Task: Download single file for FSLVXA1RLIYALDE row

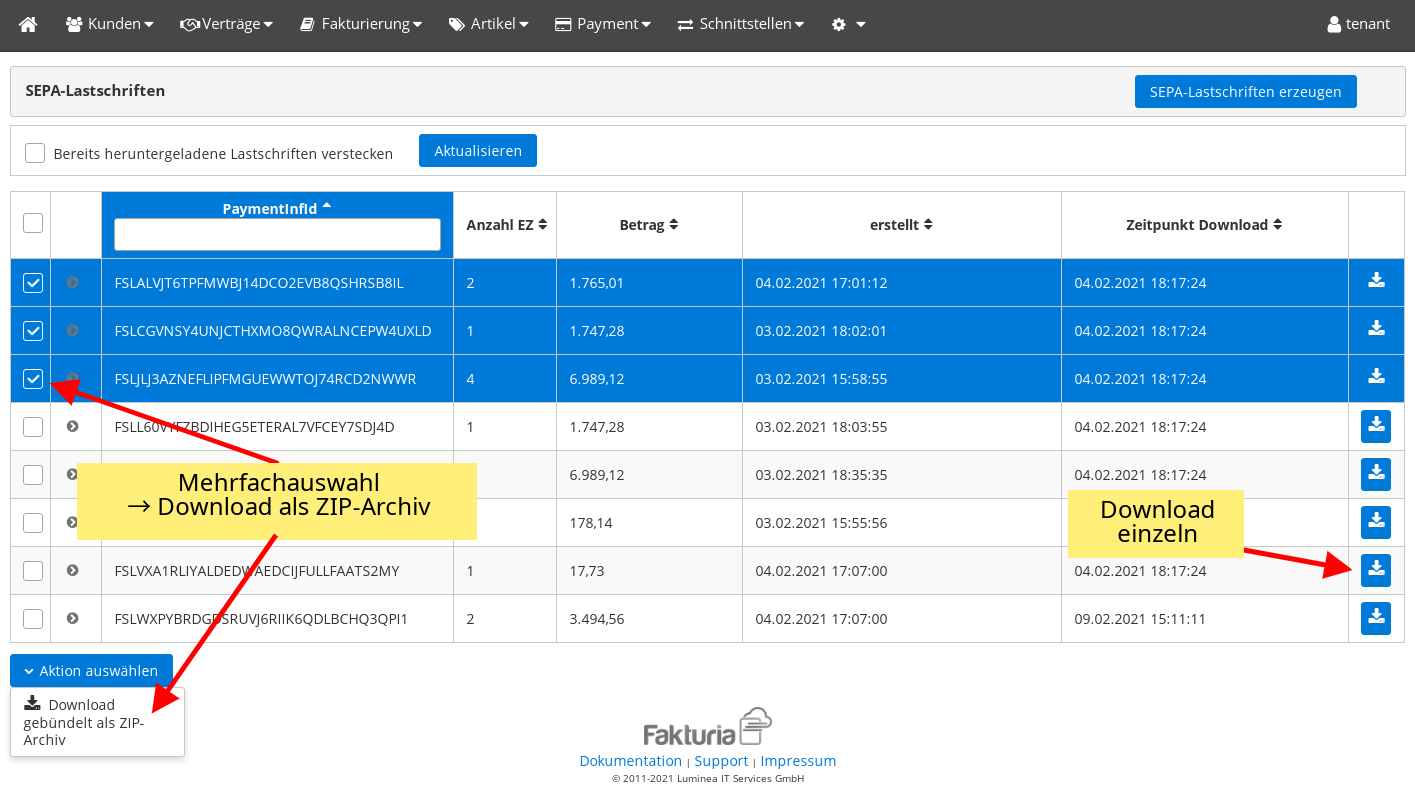Action: point(1376,570)
